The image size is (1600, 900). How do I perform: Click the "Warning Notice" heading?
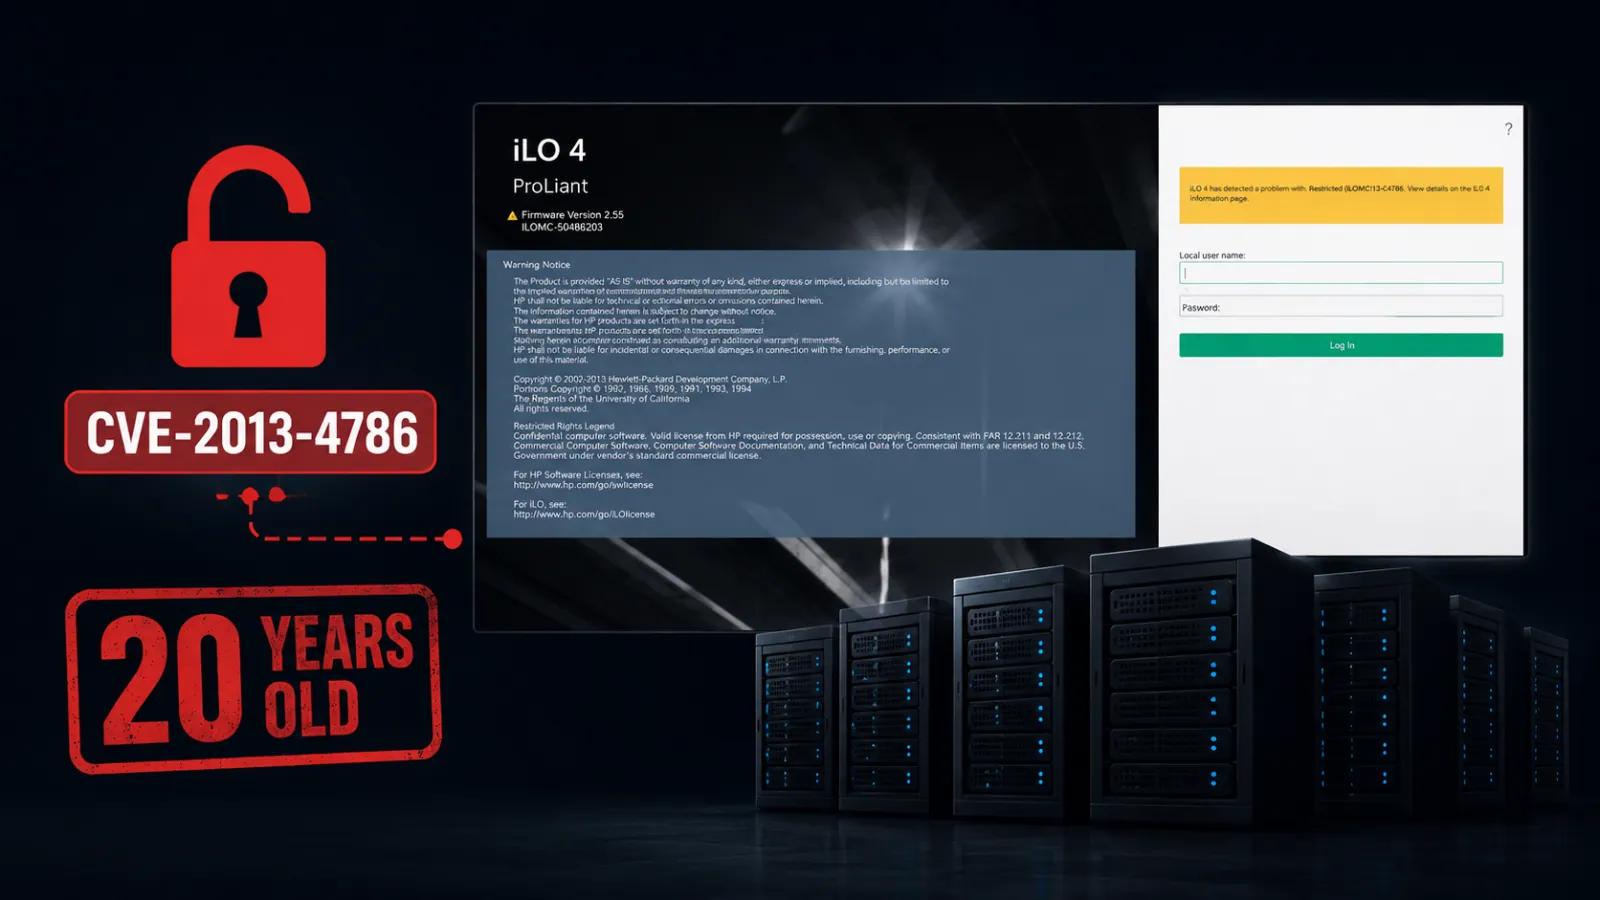(x=536, y=265)
